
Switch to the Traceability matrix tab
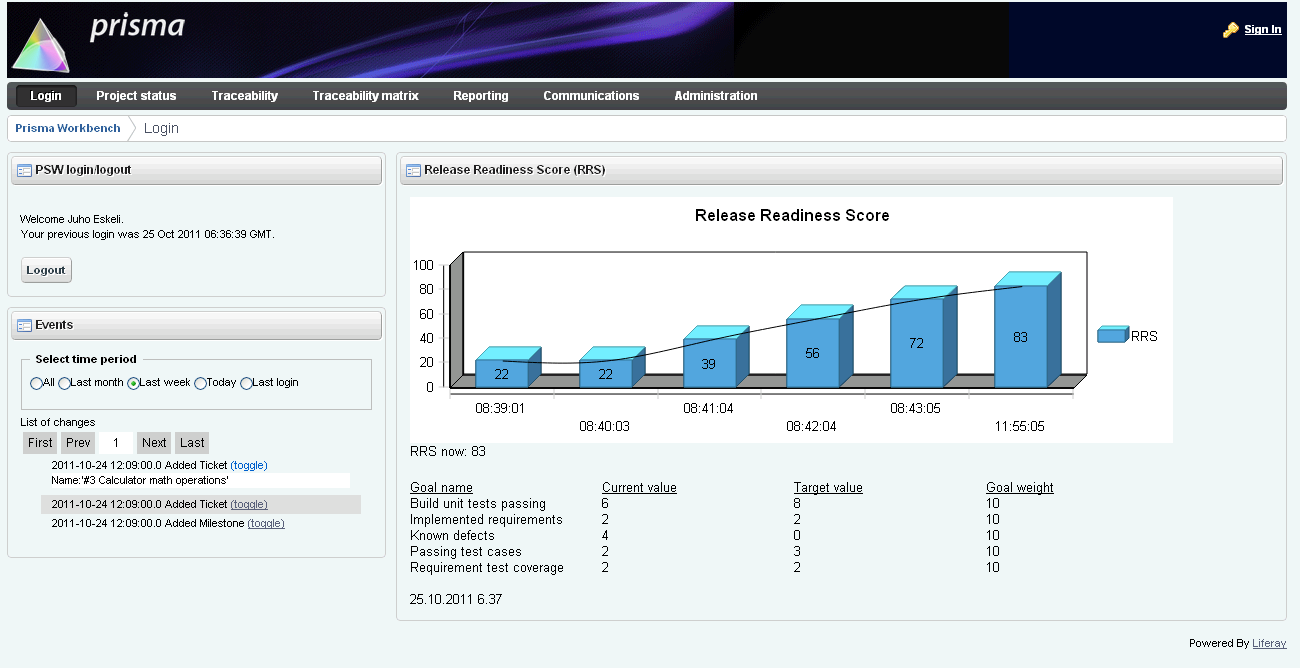[365, 95]
